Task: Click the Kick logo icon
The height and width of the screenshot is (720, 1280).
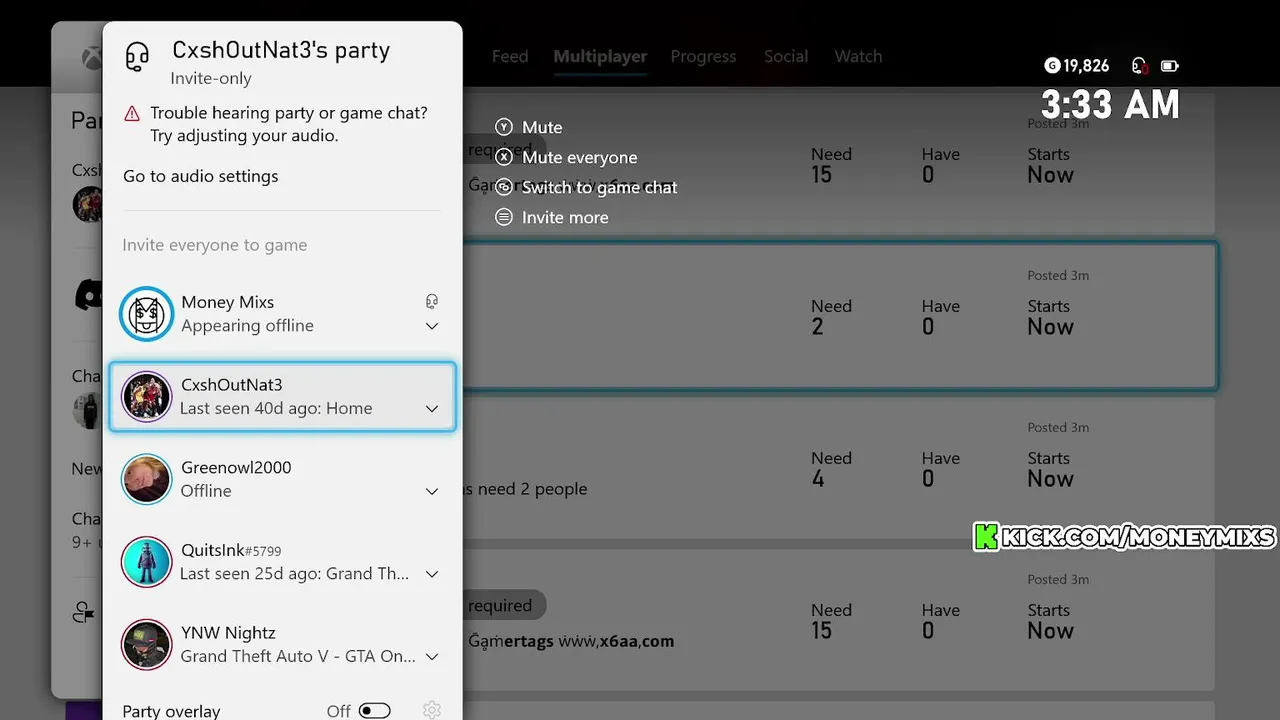Action: pos(986,537)
